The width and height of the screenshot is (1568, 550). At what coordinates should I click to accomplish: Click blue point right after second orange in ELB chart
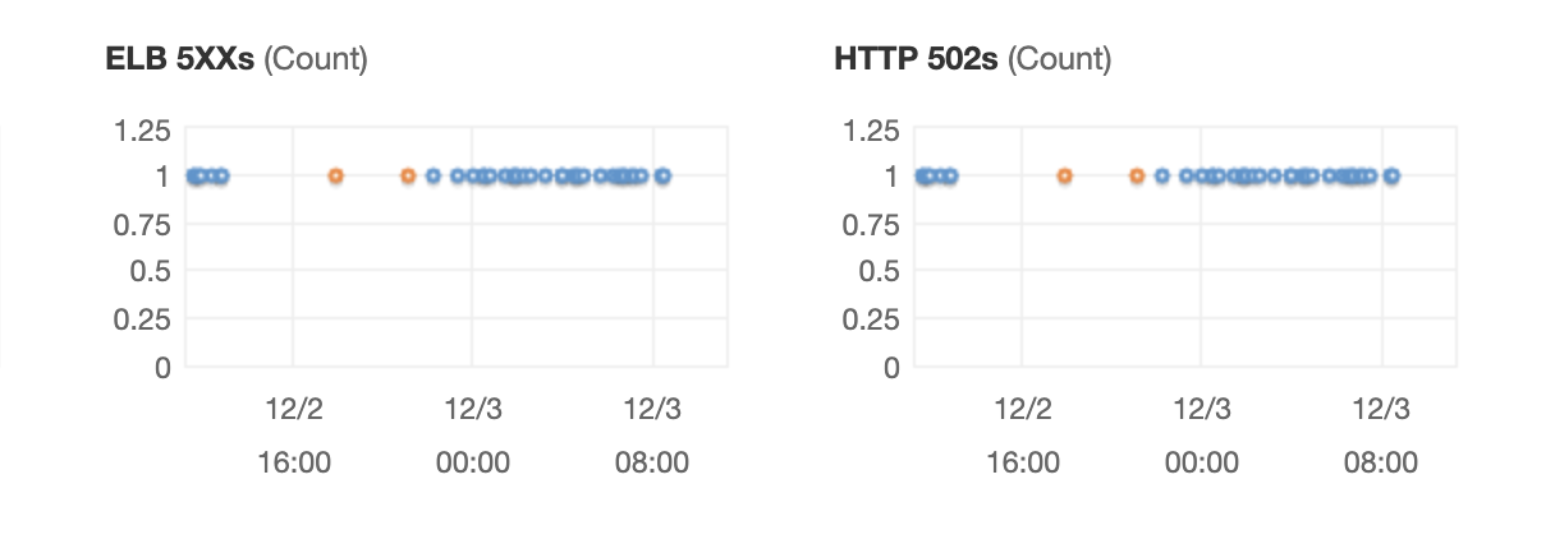(433, 176)
